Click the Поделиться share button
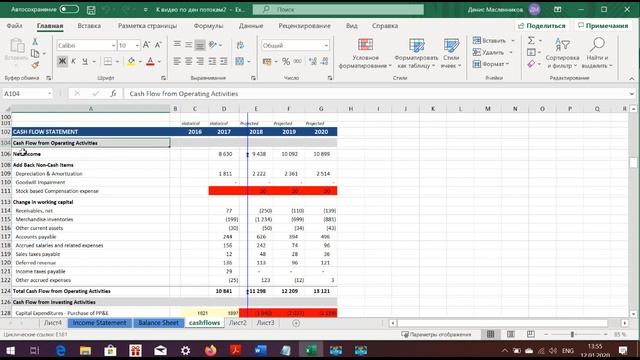This screenshot has width=640, height=360. click(542, 26)
